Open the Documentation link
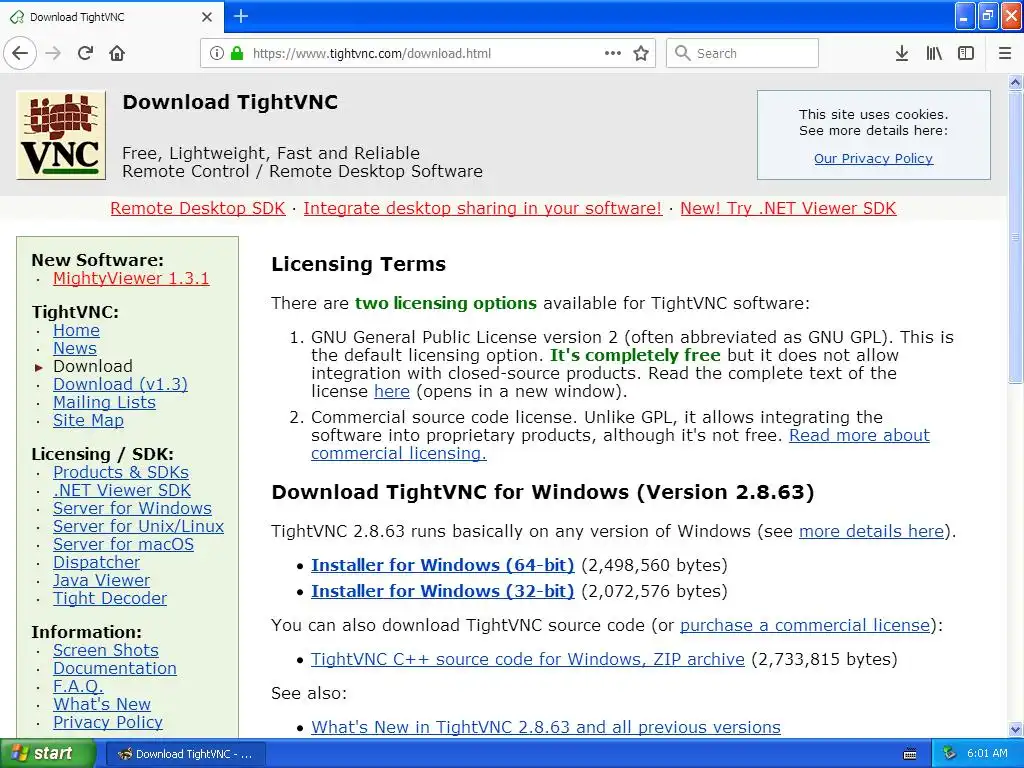The width and height of the screenshot is (1024, 768). tap(115, 668)
